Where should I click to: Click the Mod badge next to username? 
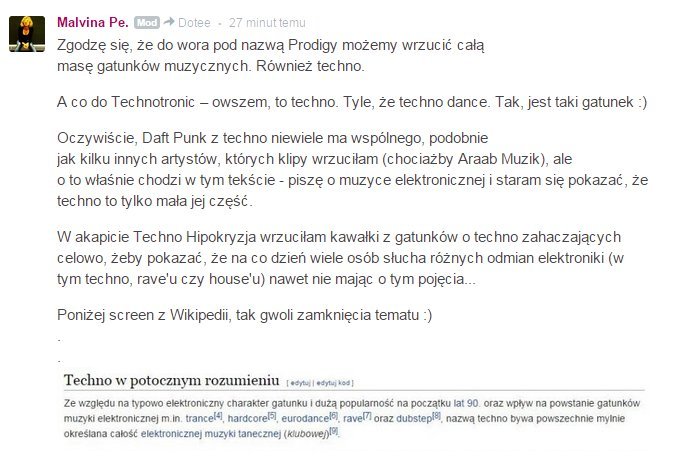click(x=147, y=22)
